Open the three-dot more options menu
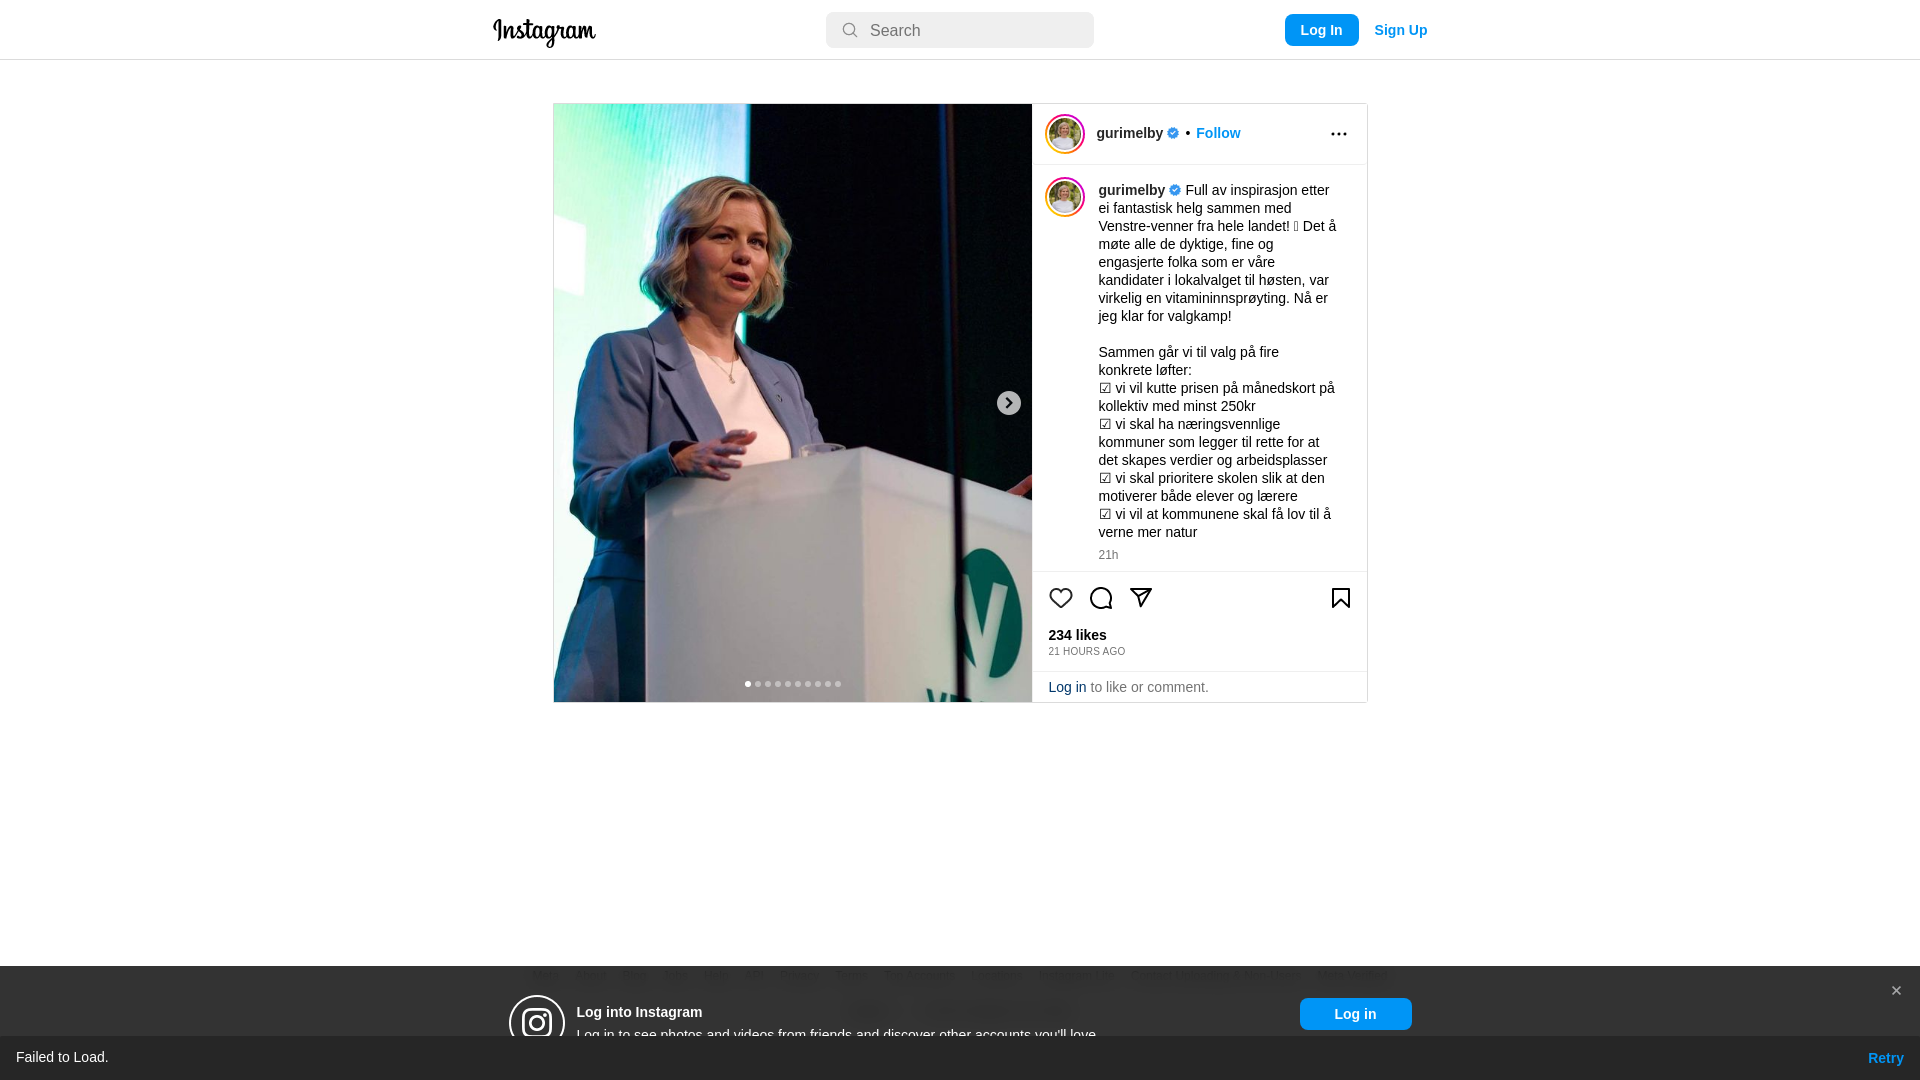The image size is (1920, 1080). click(x=1339, y=134)
